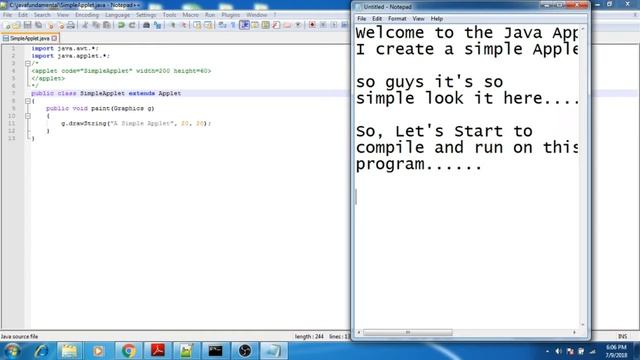Image resolution: width=640 pixels, height=360 pixels.
Task: Click the Cut icon in Notepad++ toolbar
Action: [85, 25]
